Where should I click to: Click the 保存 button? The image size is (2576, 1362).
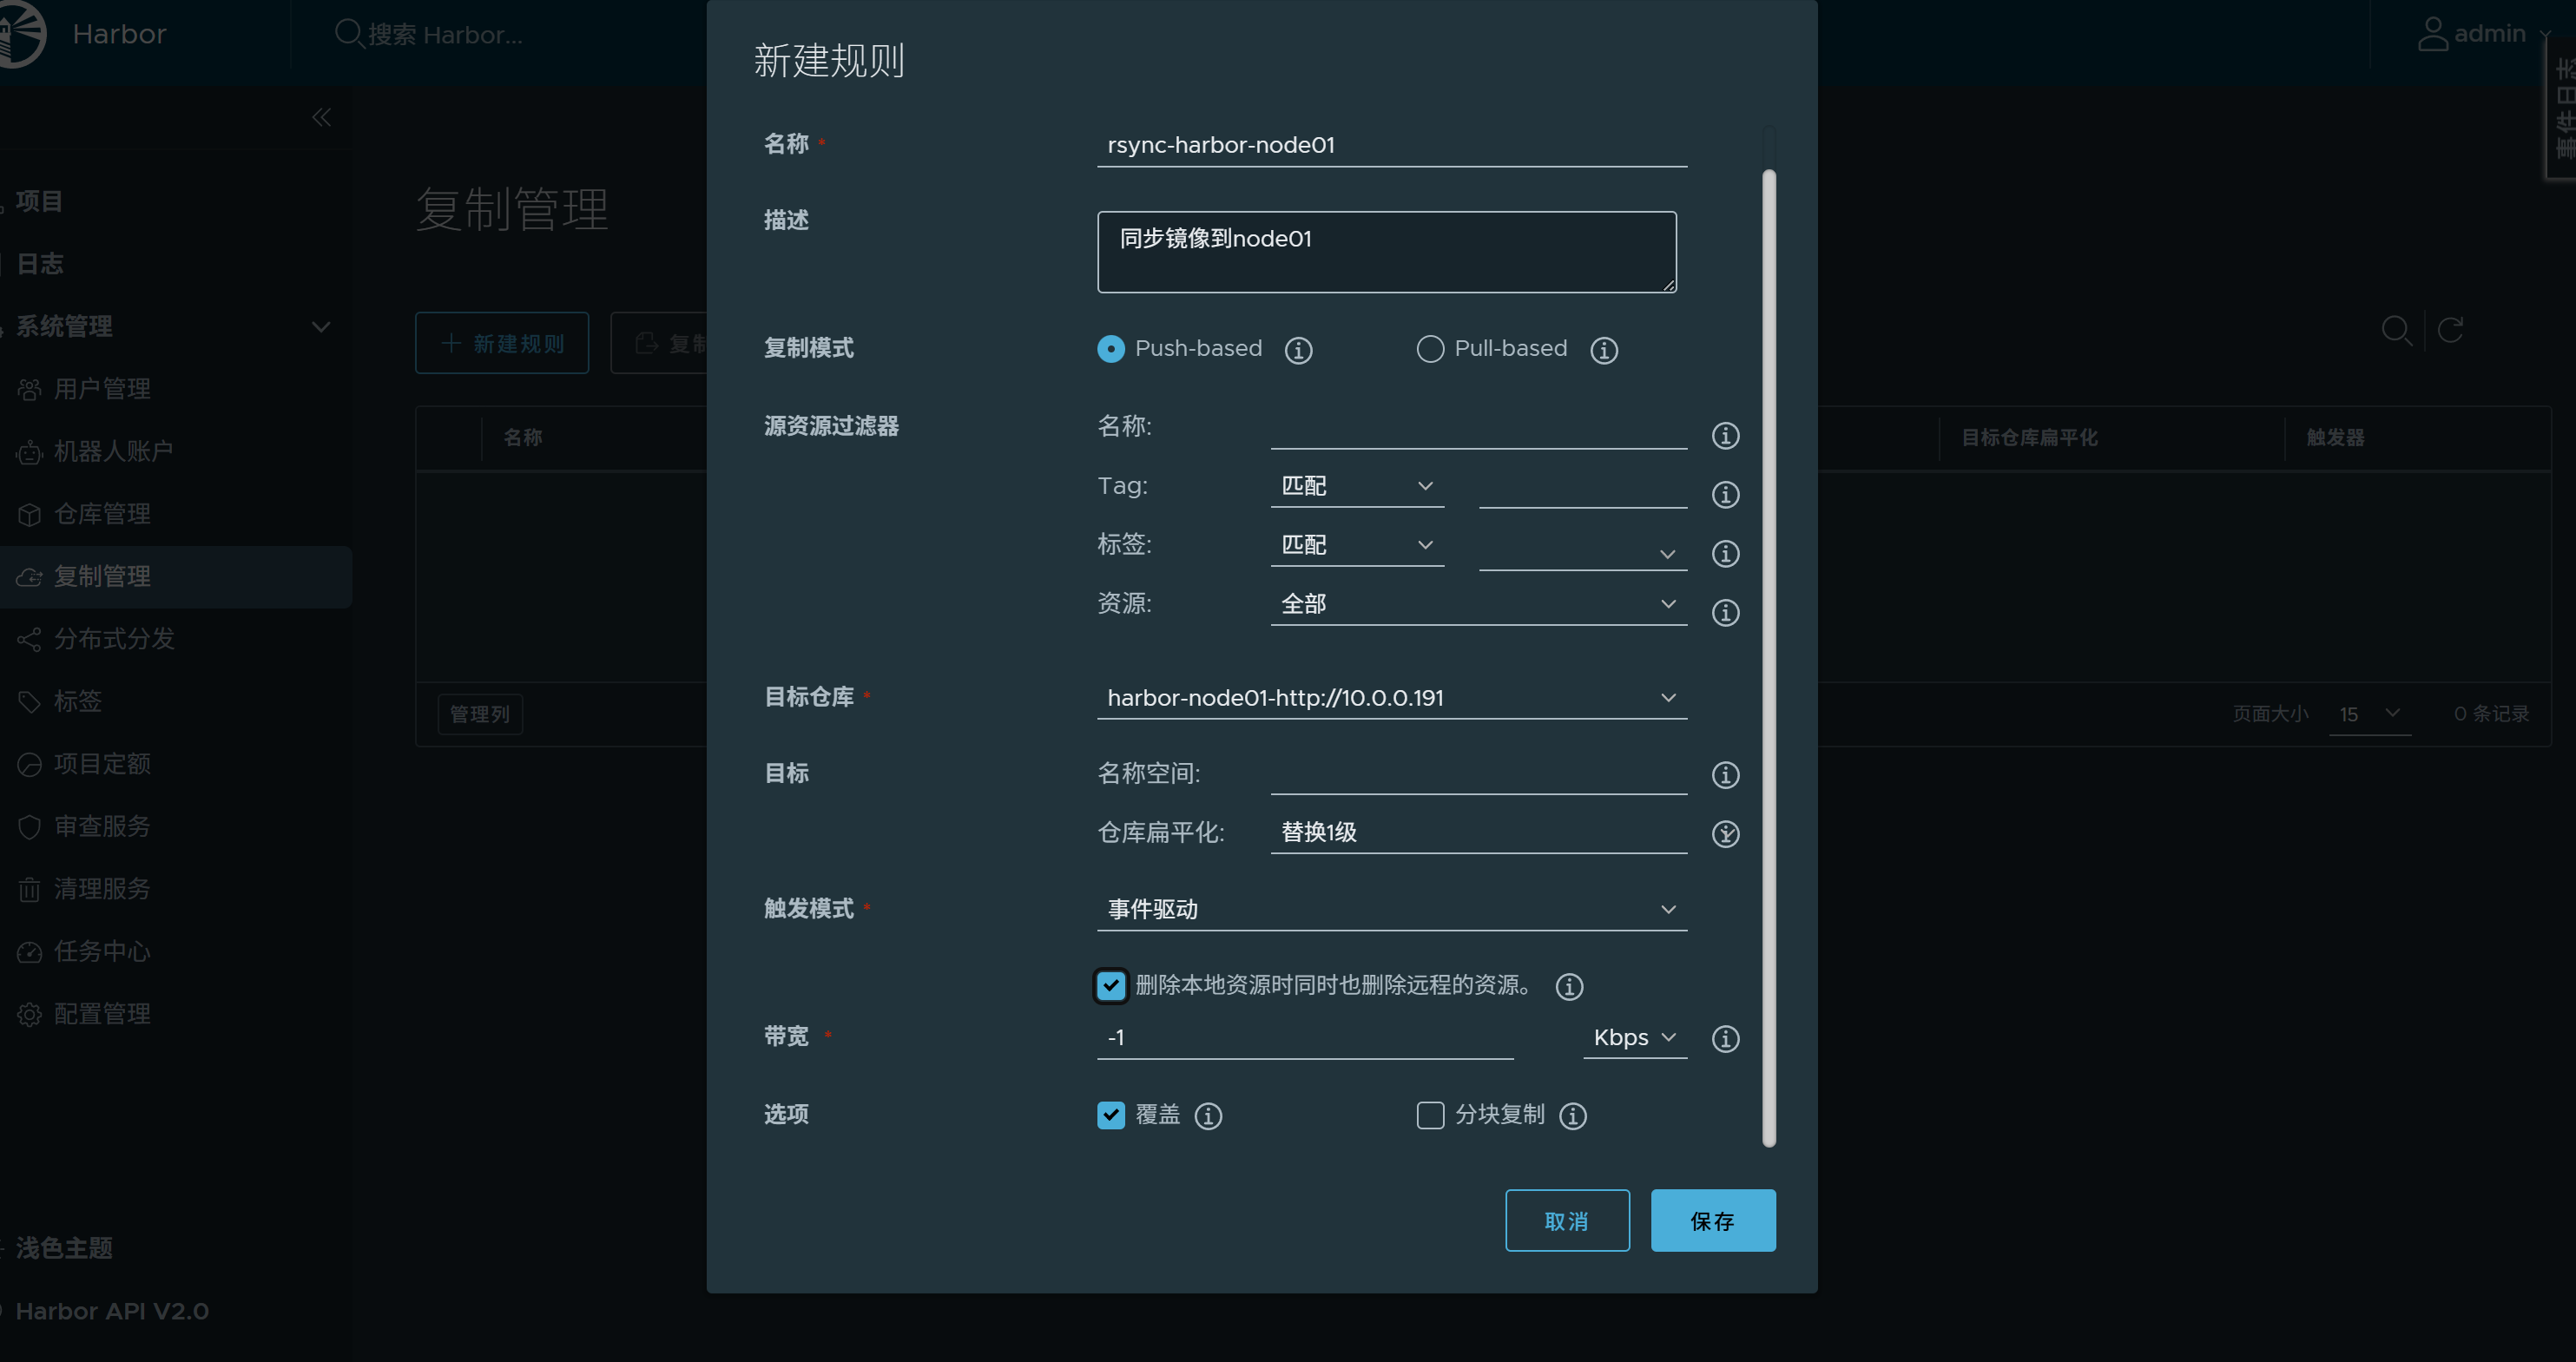click(x=1712, y=1221)
